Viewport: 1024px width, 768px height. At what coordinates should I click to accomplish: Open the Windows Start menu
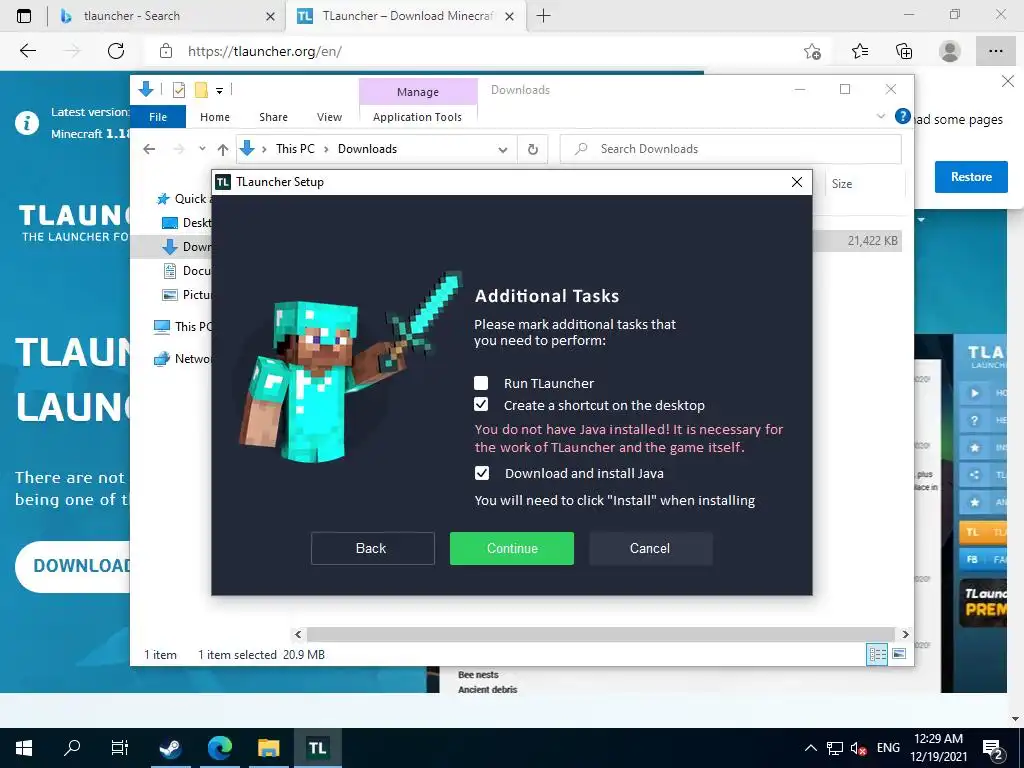[24, 748]
